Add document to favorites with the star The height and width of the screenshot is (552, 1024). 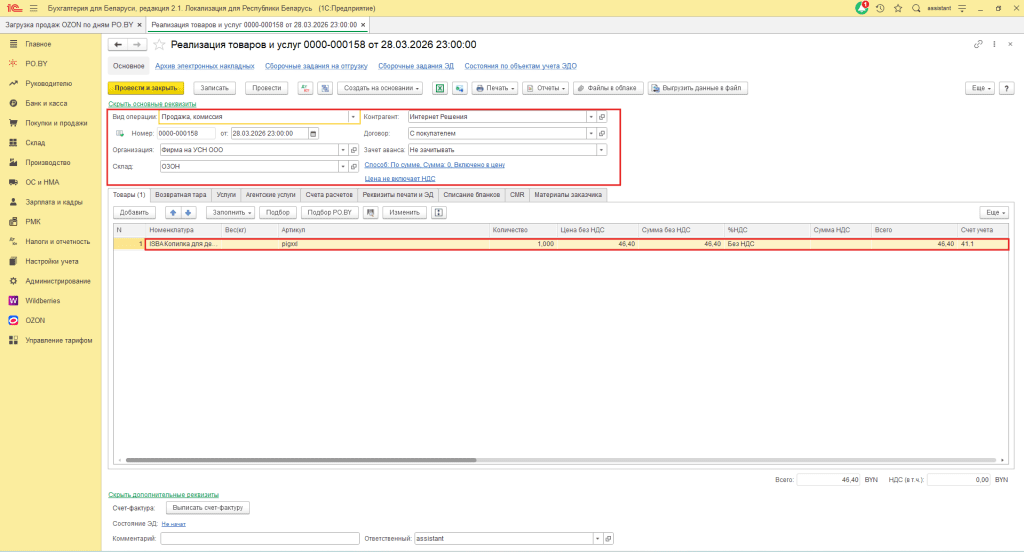(159, 44)
